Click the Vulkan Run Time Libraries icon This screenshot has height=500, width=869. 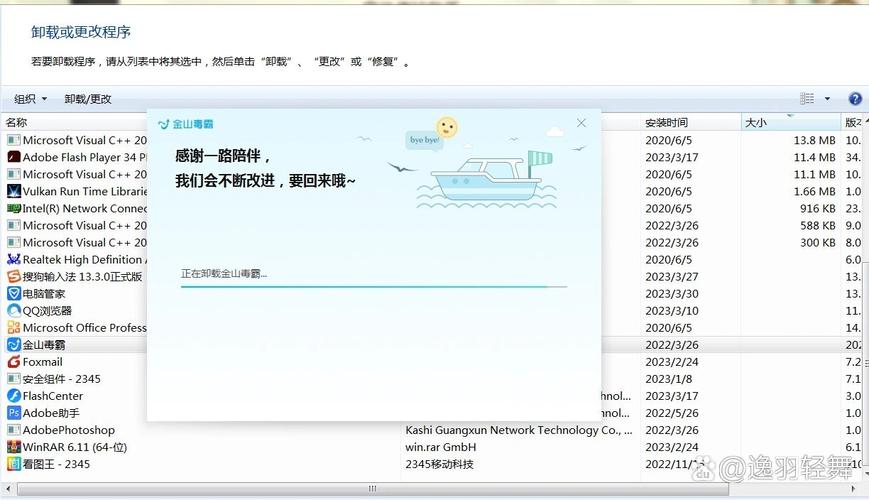(x=14, y=191)
